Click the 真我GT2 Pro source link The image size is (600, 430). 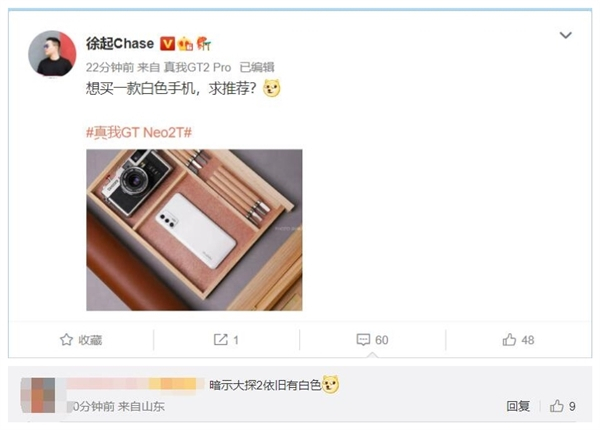click(197, 67)
